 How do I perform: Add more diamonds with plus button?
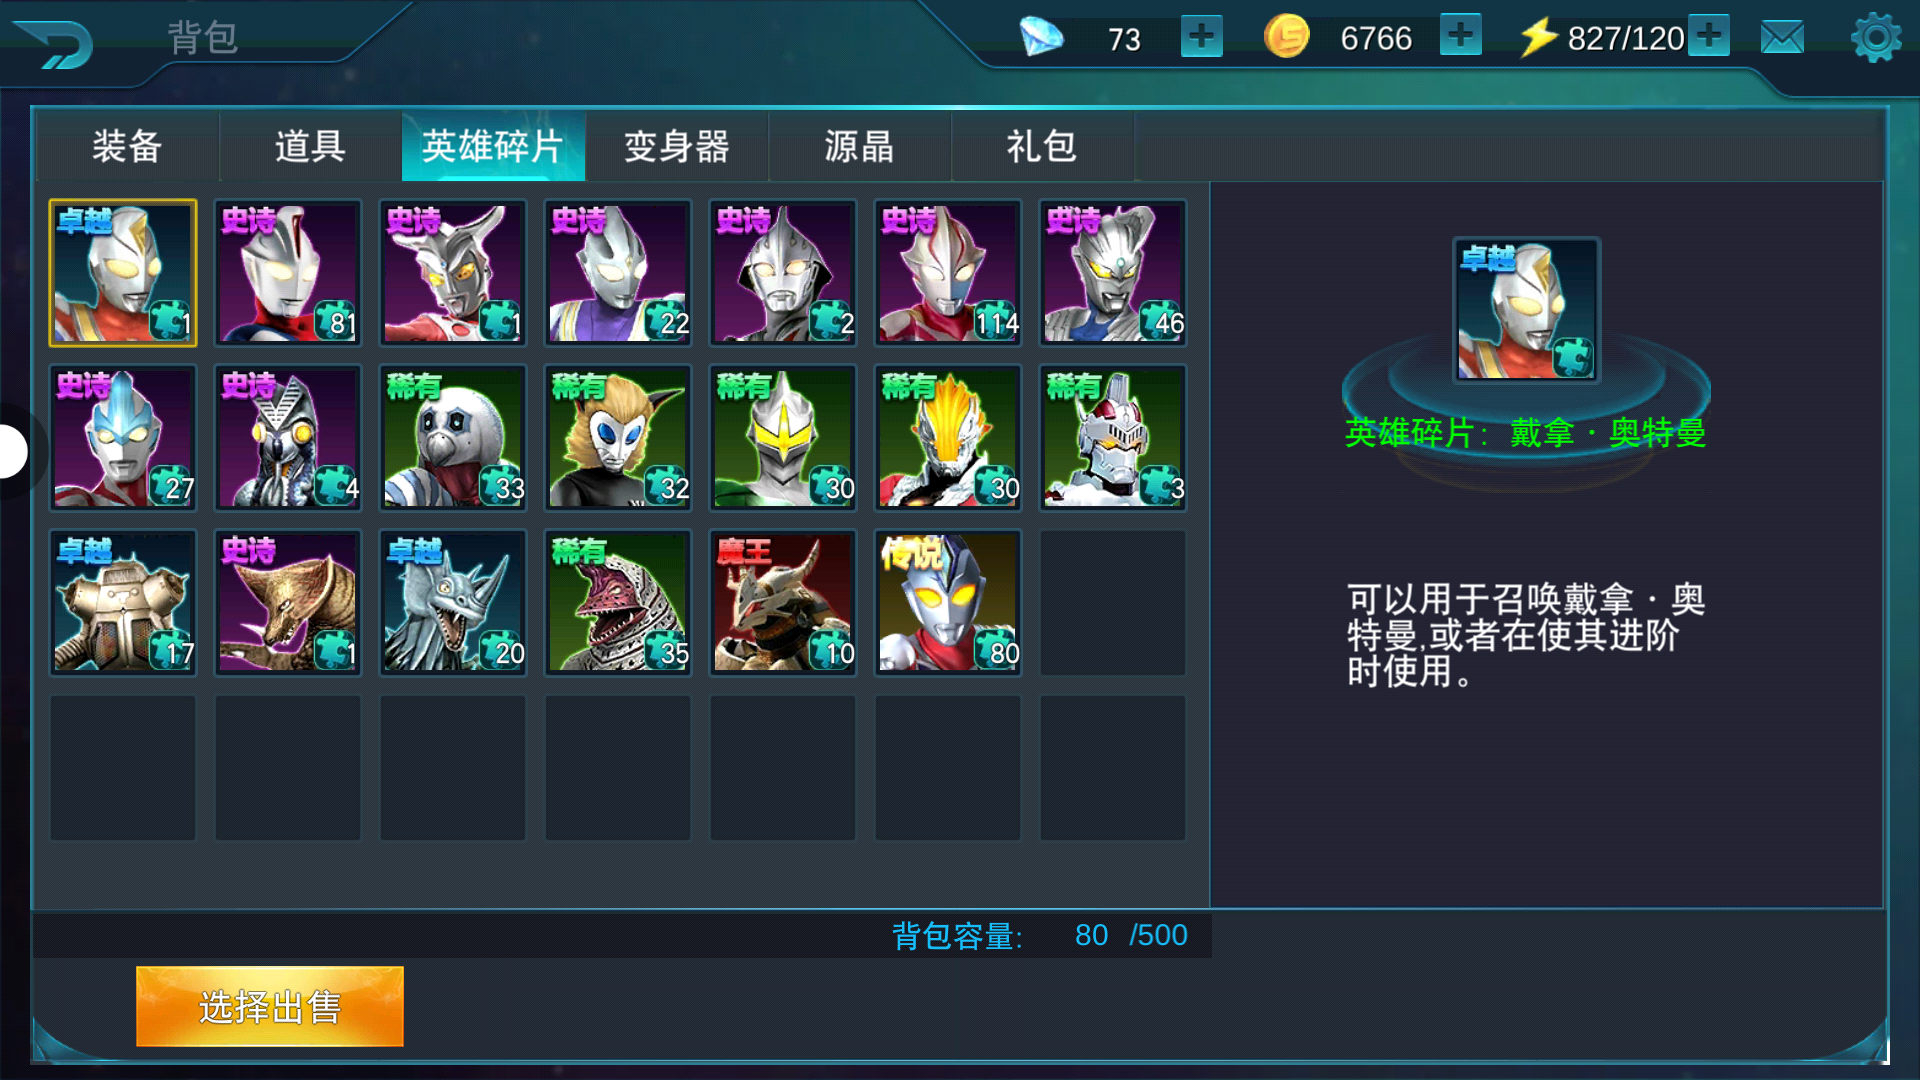(1201, 37)
